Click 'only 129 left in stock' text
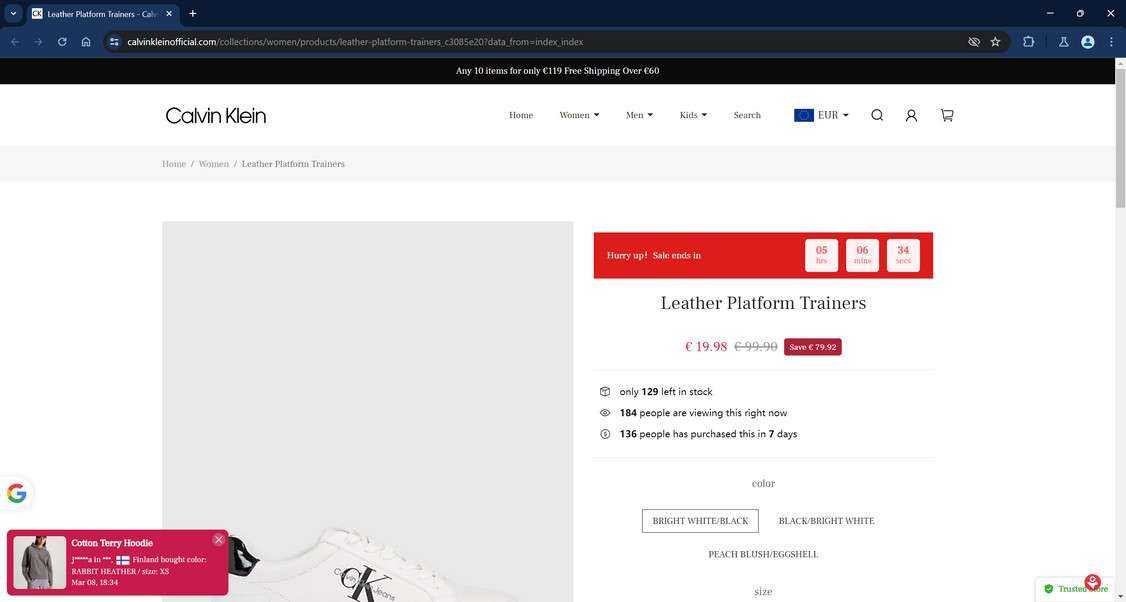The image size is (1126, 602). click(x=666, y=392)
